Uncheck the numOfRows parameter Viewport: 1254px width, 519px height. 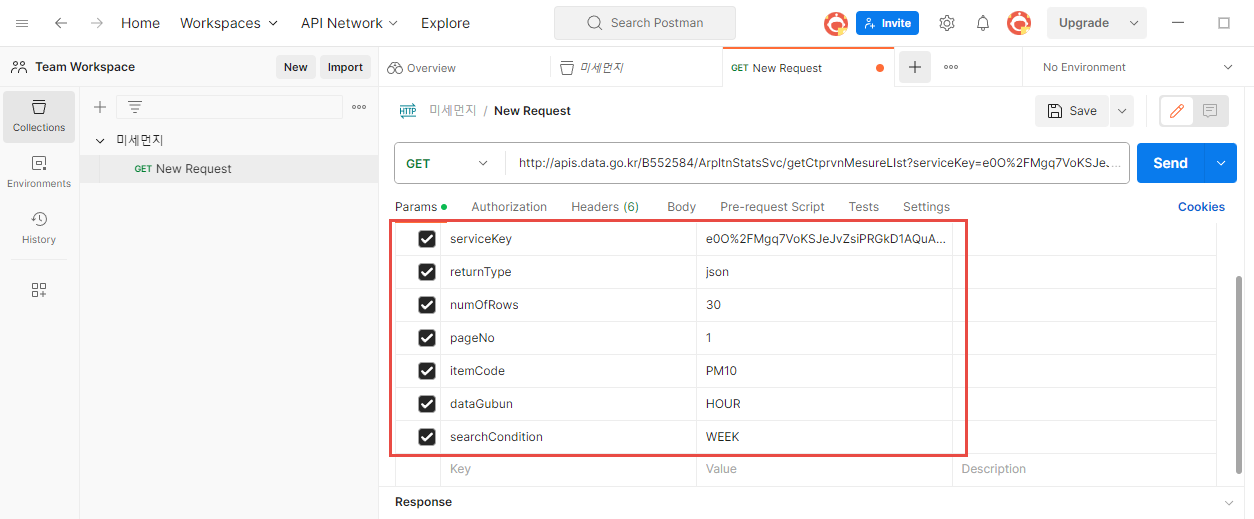pyautogui.click(x=427, y=305)
